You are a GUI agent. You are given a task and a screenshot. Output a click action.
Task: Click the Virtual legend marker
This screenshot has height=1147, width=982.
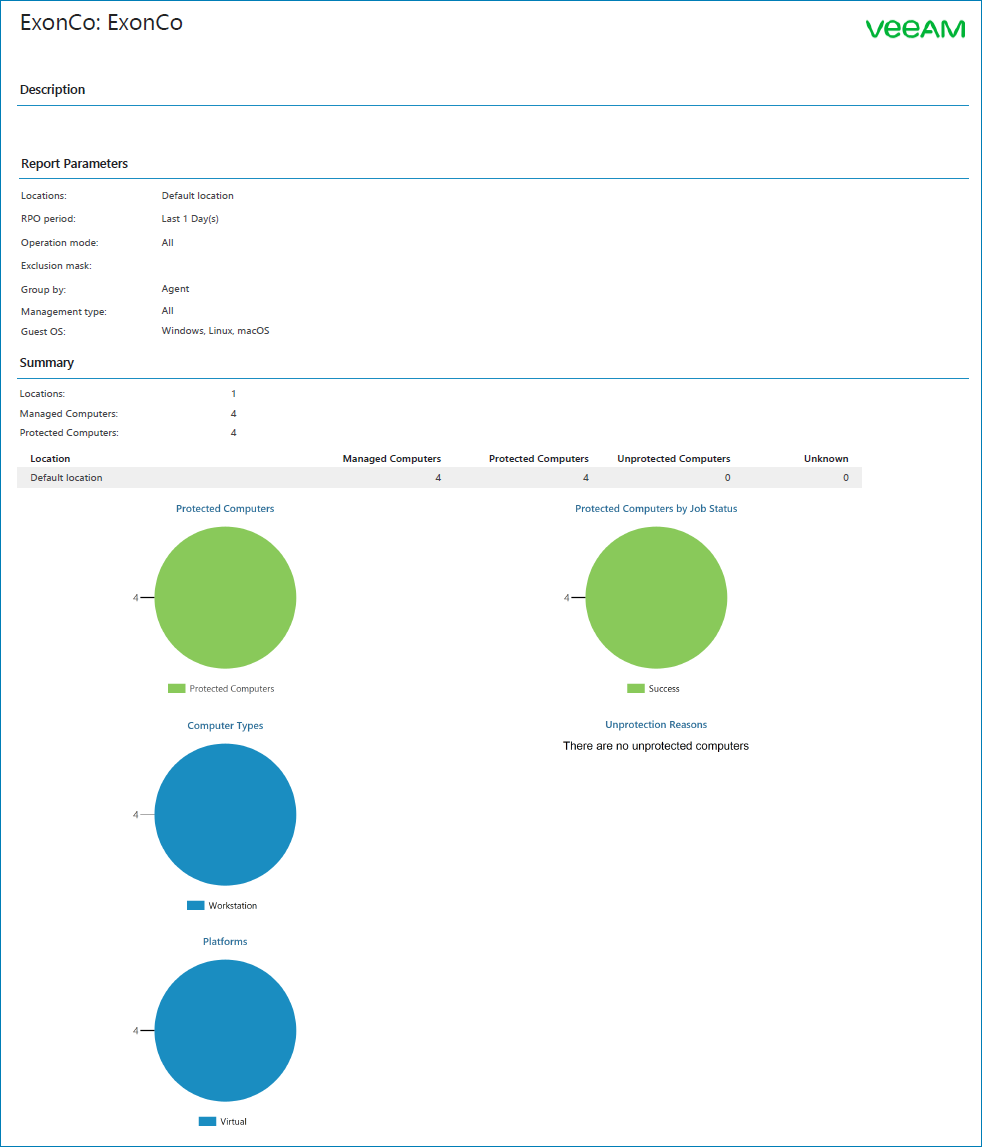point(205,1121)
